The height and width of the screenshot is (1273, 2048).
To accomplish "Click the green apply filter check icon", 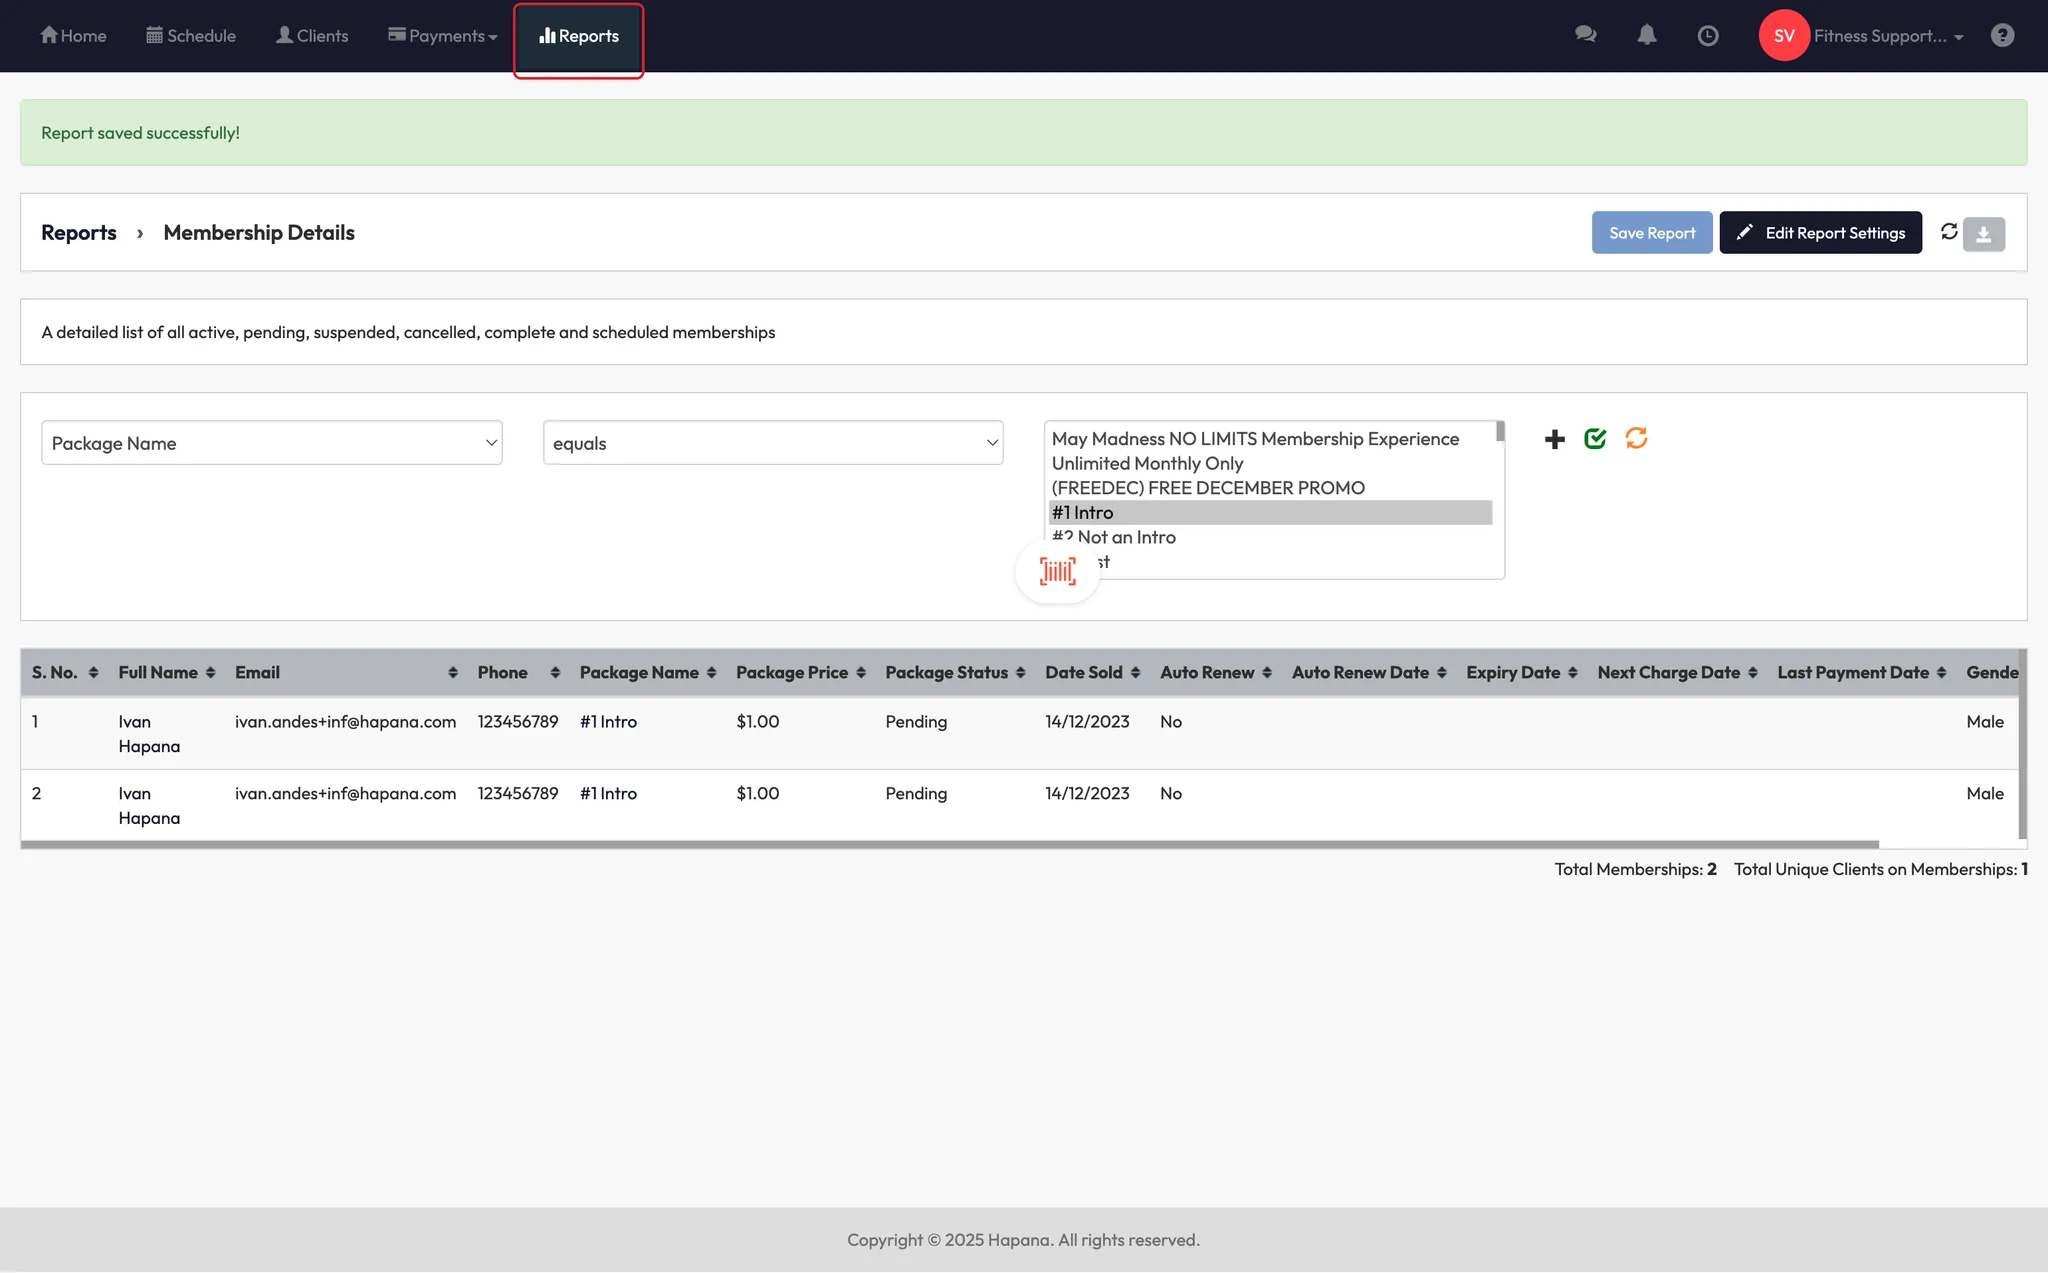I will [x=1595, y=438].
